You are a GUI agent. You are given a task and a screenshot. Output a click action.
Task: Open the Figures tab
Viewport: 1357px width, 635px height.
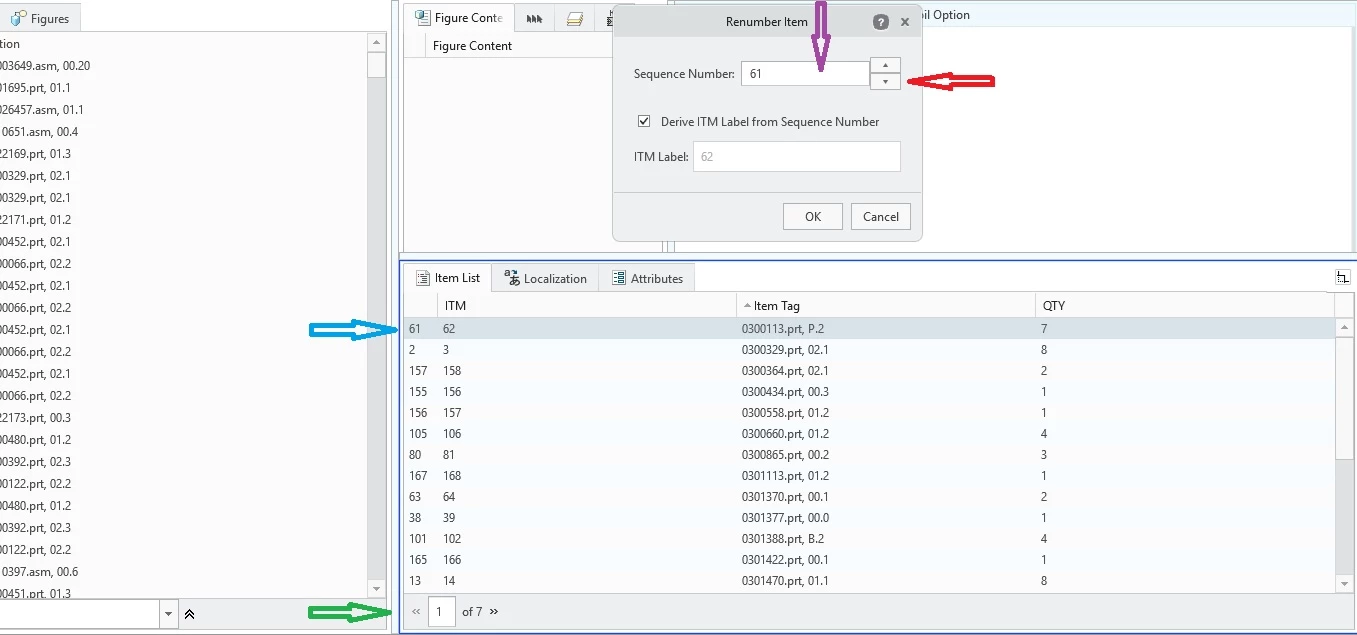[x=40, y=18]
